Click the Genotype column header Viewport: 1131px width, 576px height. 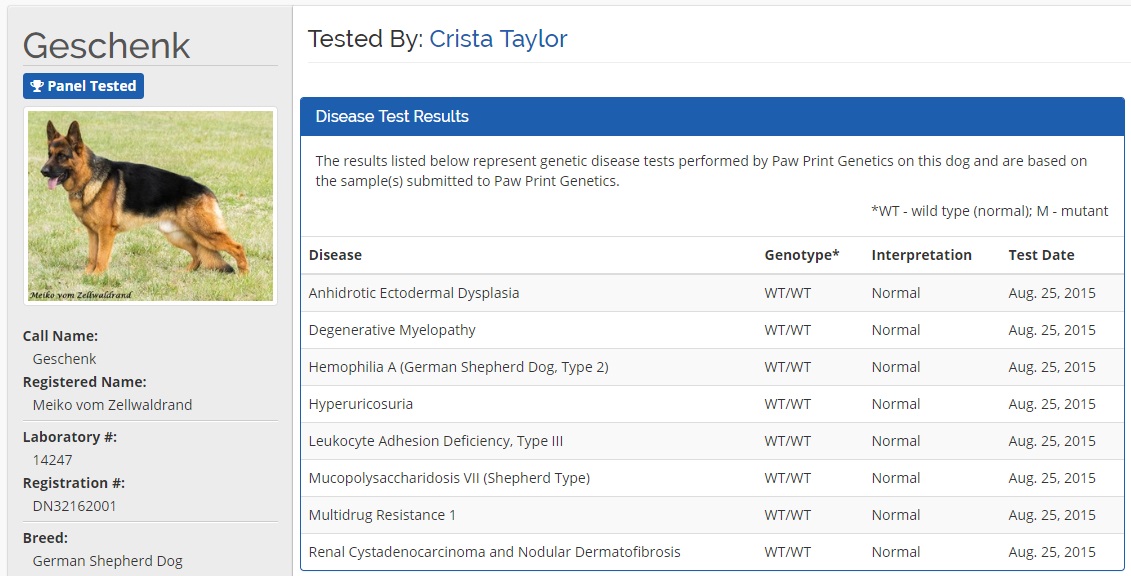coord(801,255)
